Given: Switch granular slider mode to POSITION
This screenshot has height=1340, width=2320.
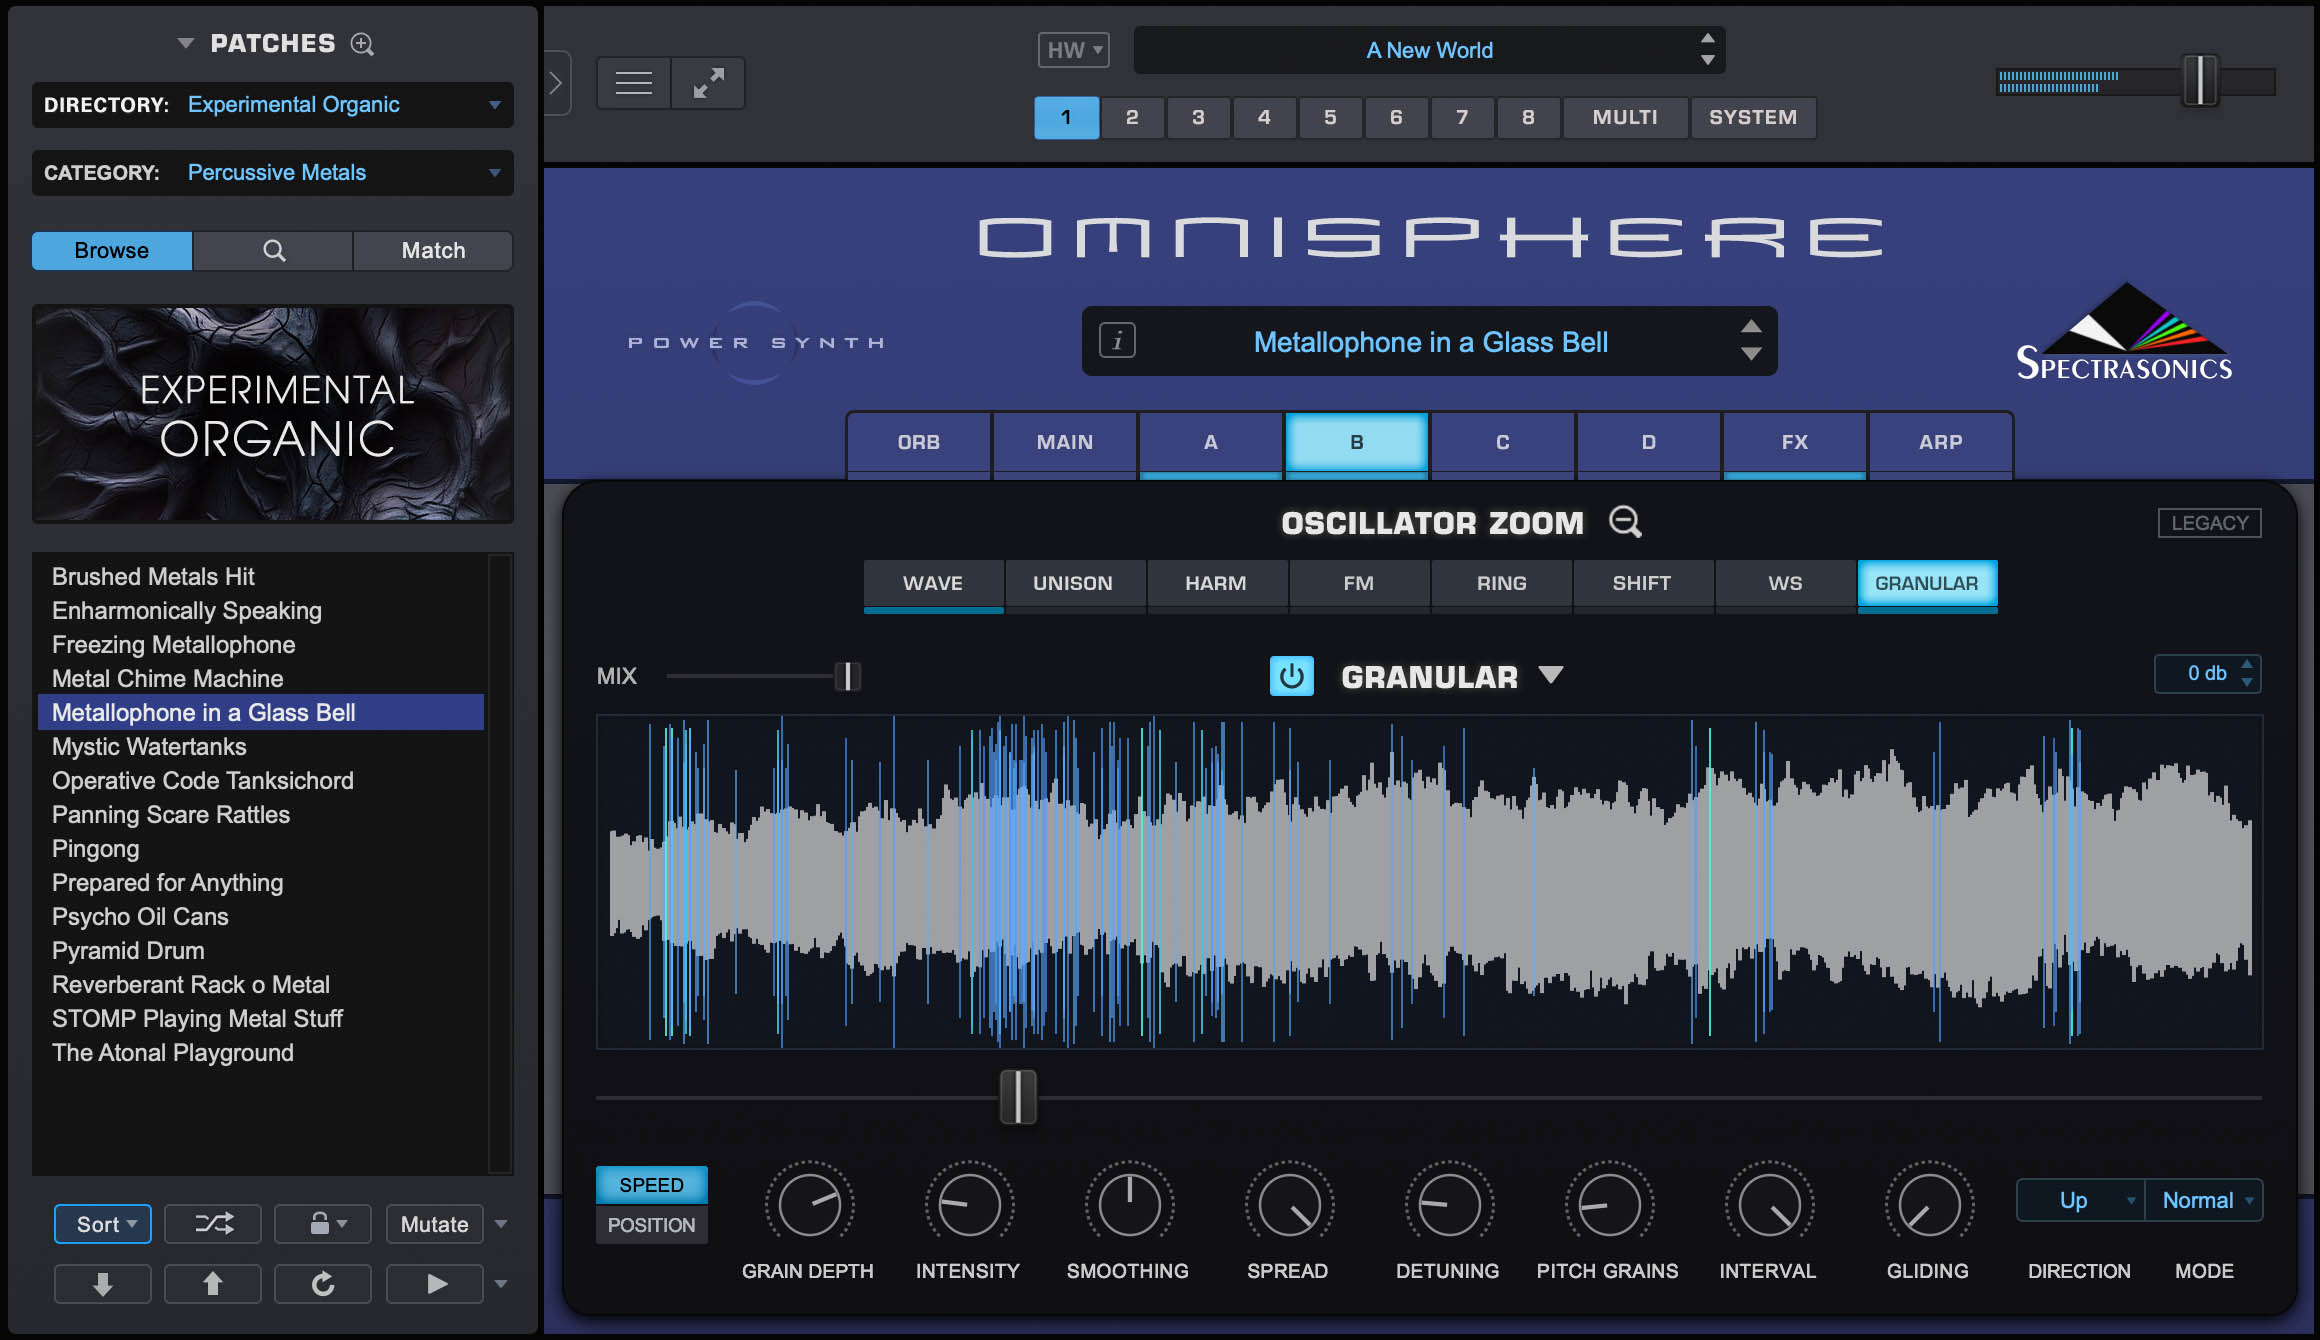Looking at the screenshot, I should pos(651,1224).
